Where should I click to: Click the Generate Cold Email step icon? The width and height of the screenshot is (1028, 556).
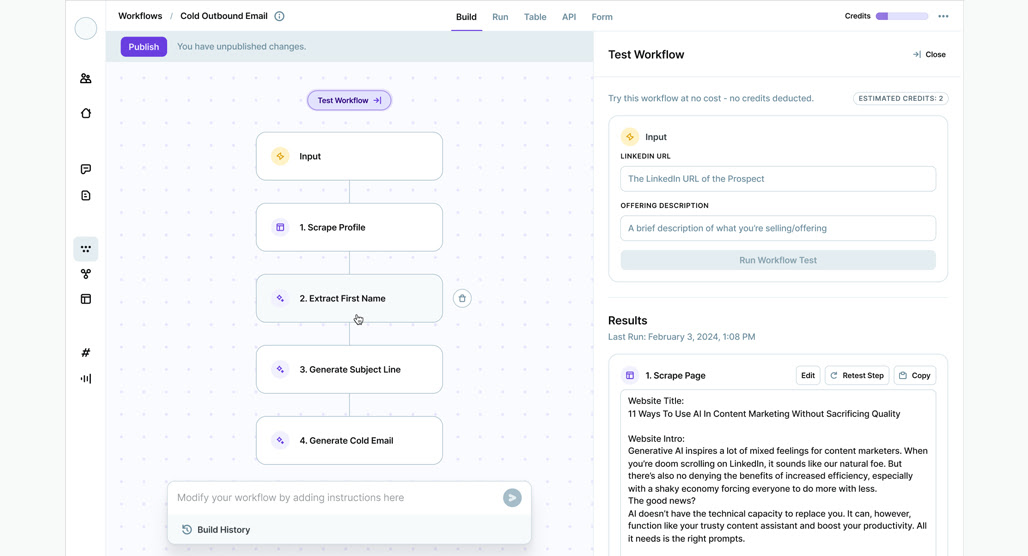click(280, 441)
